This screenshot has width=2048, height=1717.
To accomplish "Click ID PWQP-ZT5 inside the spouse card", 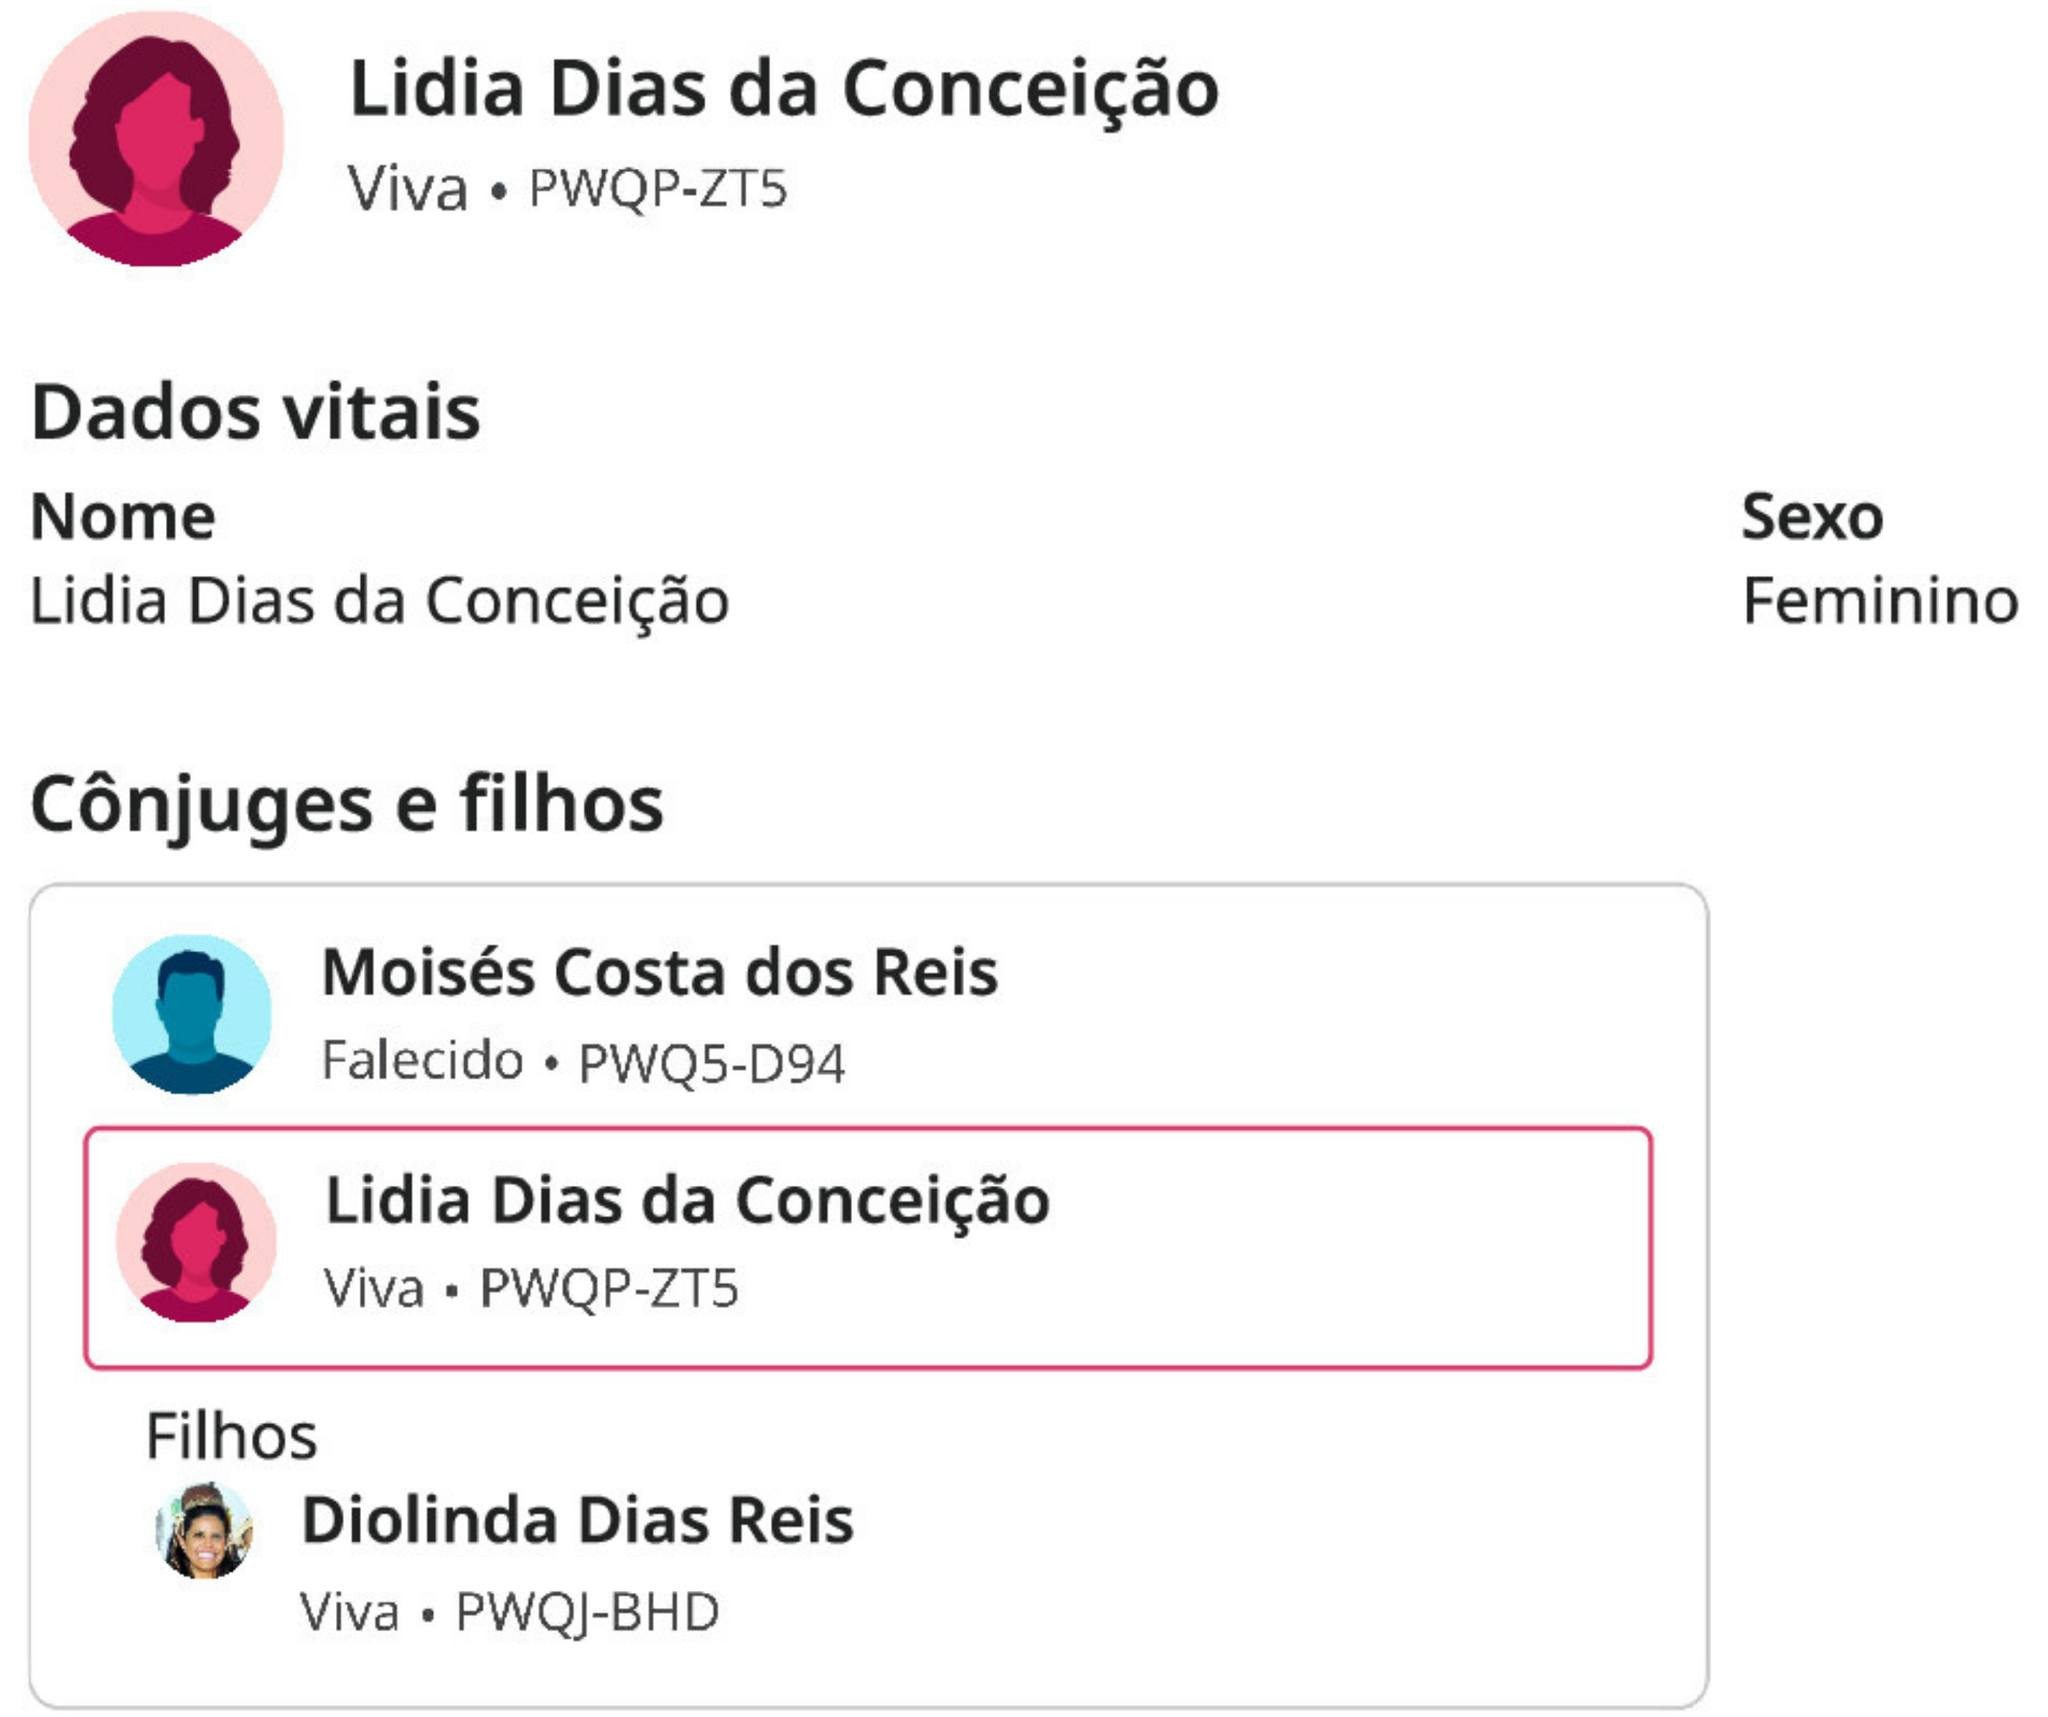I will 609,1287.
